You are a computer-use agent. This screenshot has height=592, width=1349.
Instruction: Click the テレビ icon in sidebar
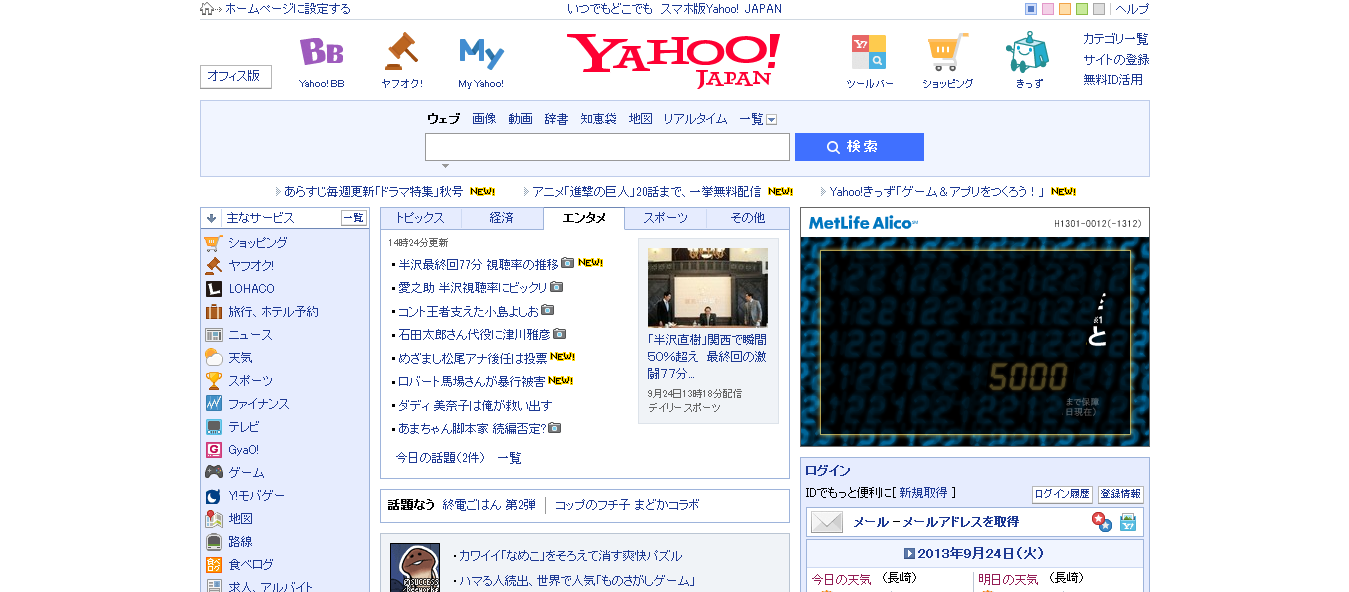[213, 427]
